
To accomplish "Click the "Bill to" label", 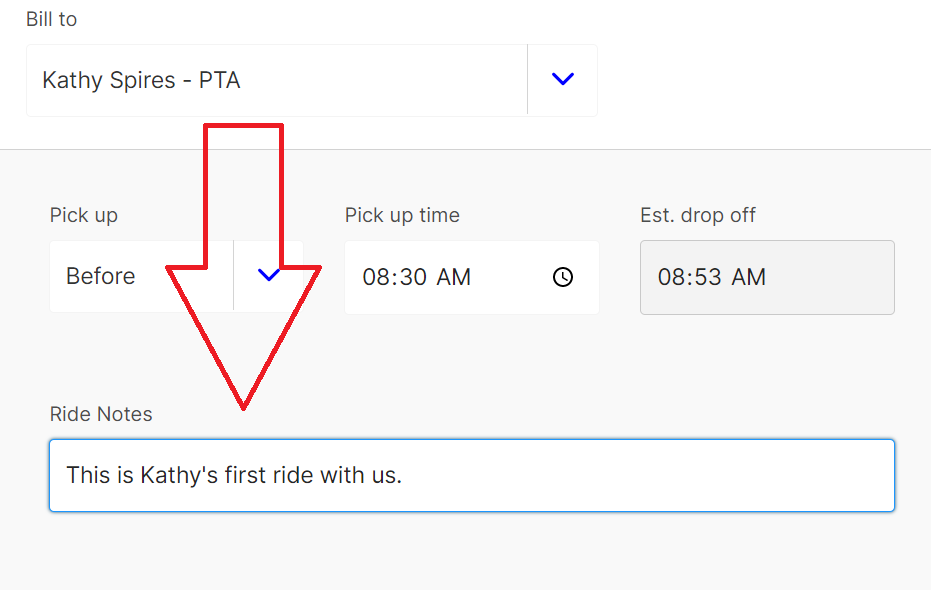I will (51, 19).
